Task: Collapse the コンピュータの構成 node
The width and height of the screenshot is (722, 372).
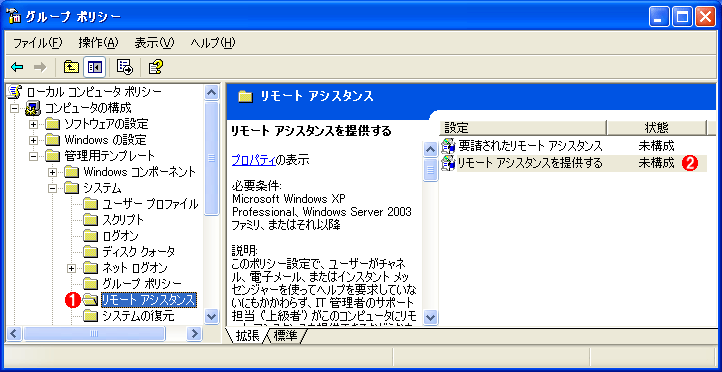Action: point(15,108)
